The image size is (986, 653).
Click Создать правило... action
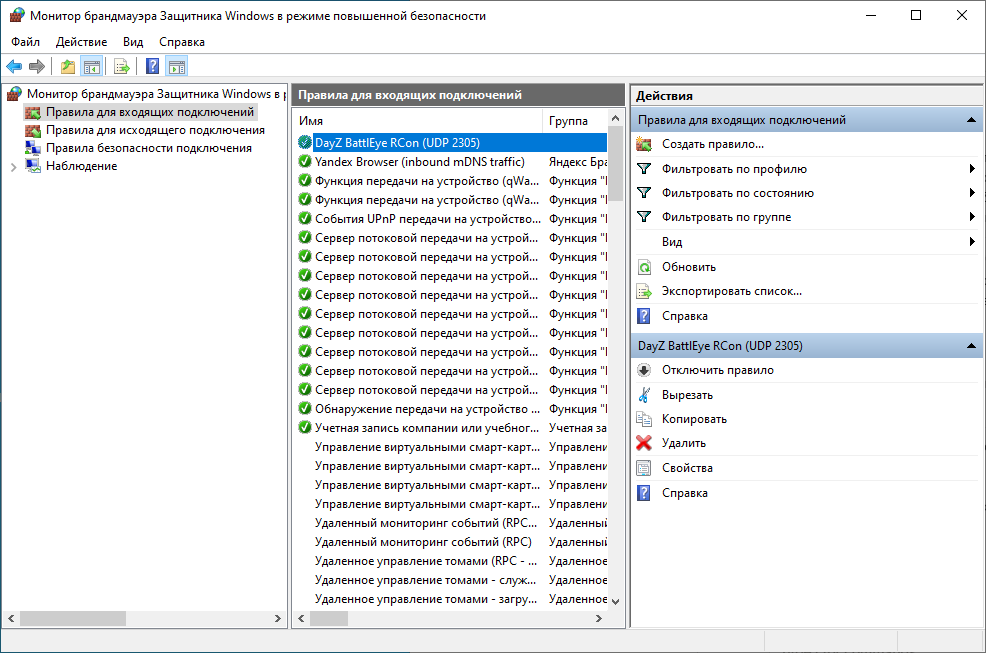pos(712,144)
